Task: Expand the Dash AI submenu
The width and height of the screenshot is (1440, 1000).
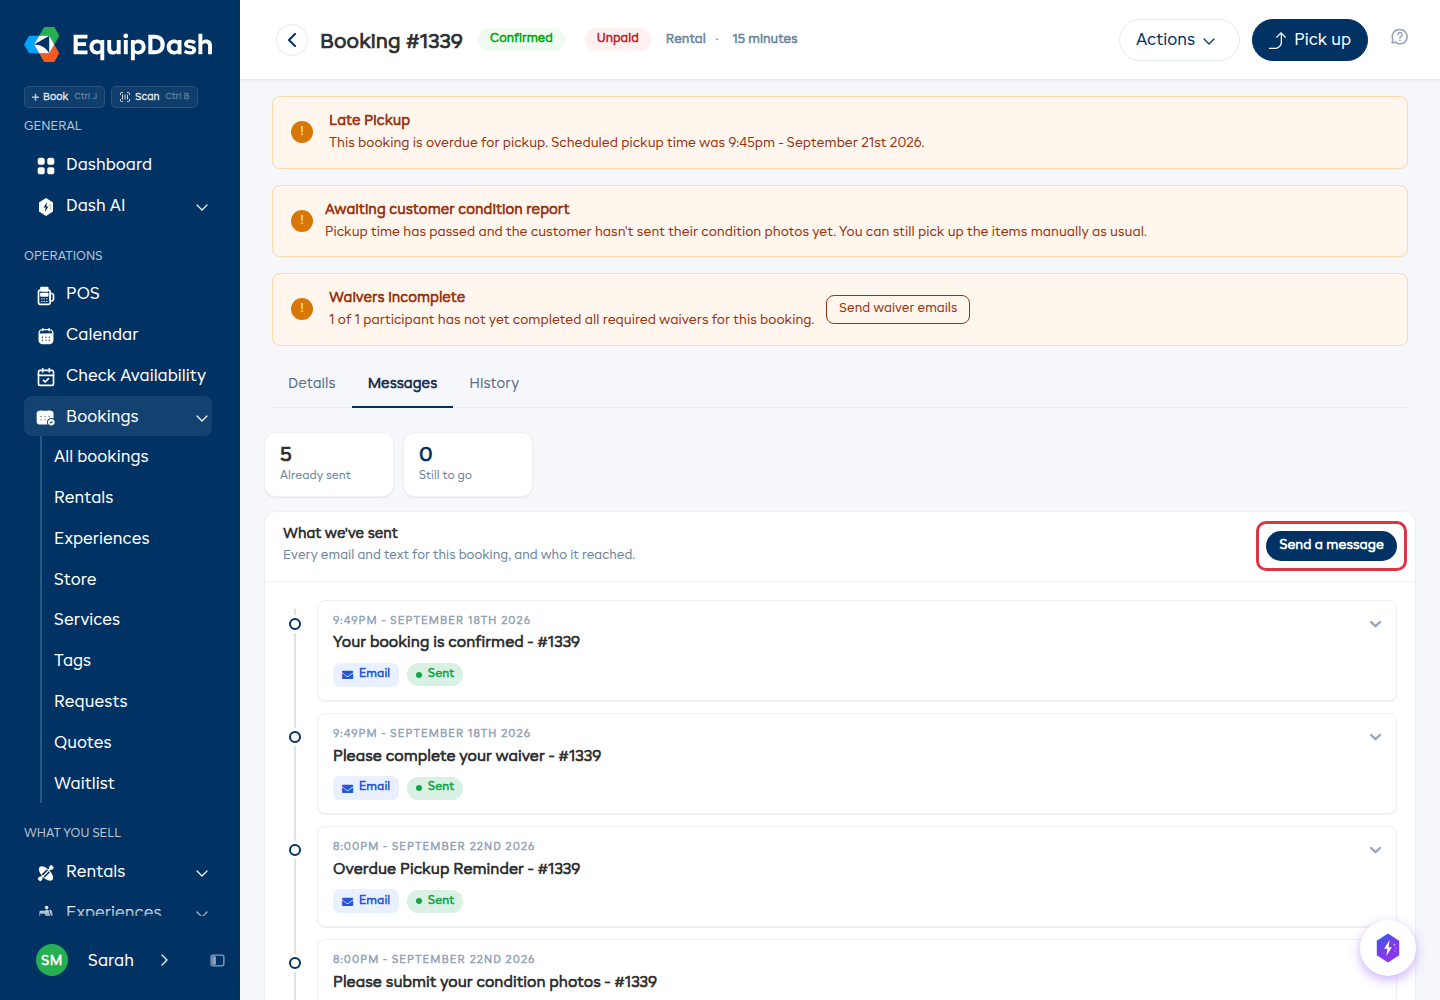Action: 202,207
